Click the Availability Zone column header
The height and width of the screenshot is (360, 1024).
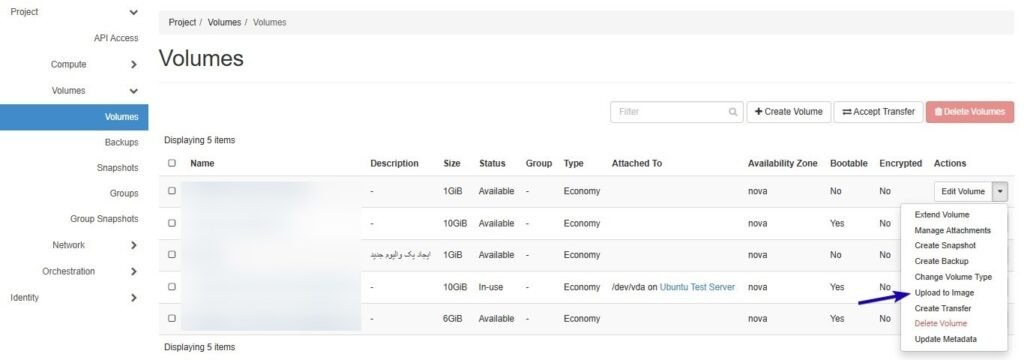pyautogui.click(x=782, y=163)
